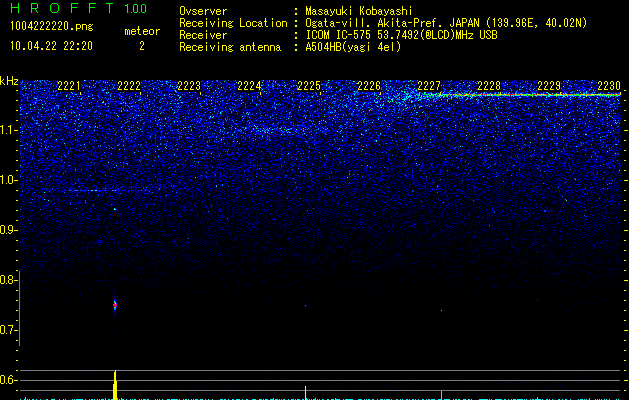Image resolution: width=629 pixels, height=400 pixels.
Task: Click the Receiving Location label
Action: (233, 23)
